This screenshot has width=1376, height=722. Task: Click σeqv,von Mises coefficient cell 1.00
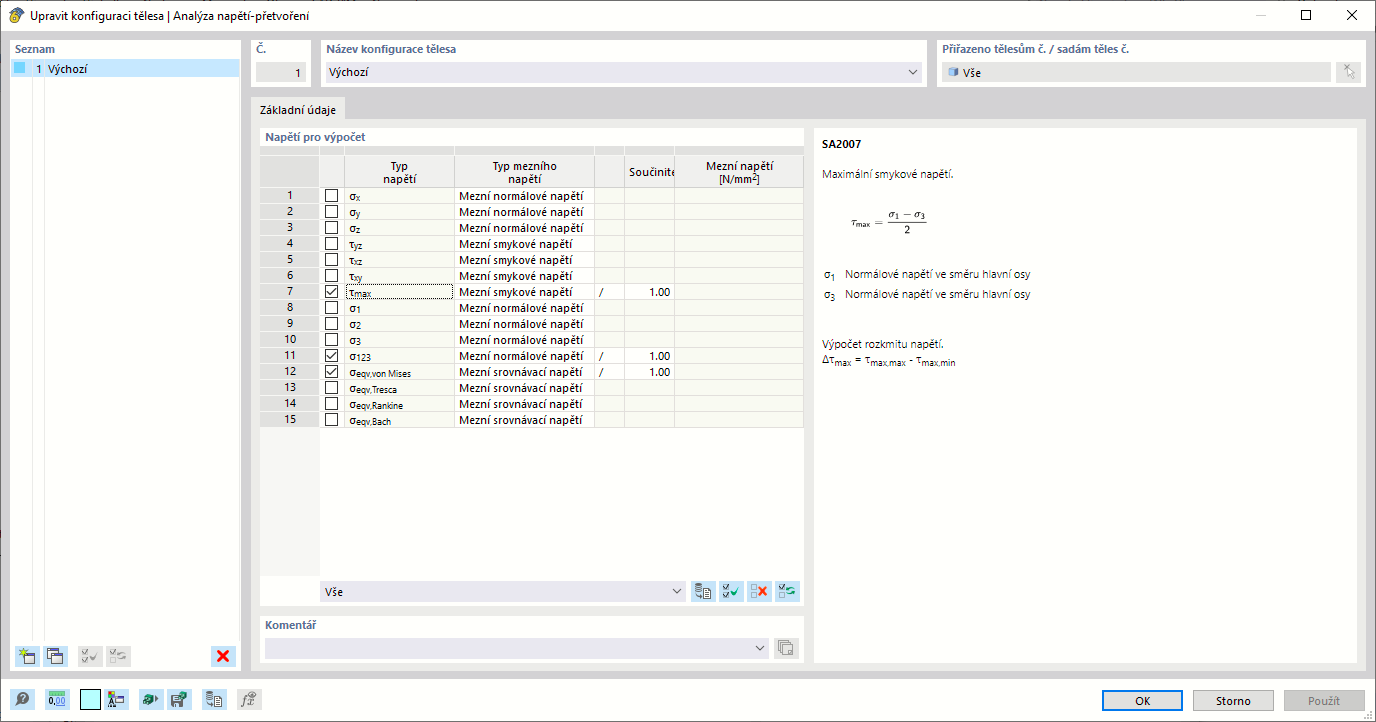point(649,372)
